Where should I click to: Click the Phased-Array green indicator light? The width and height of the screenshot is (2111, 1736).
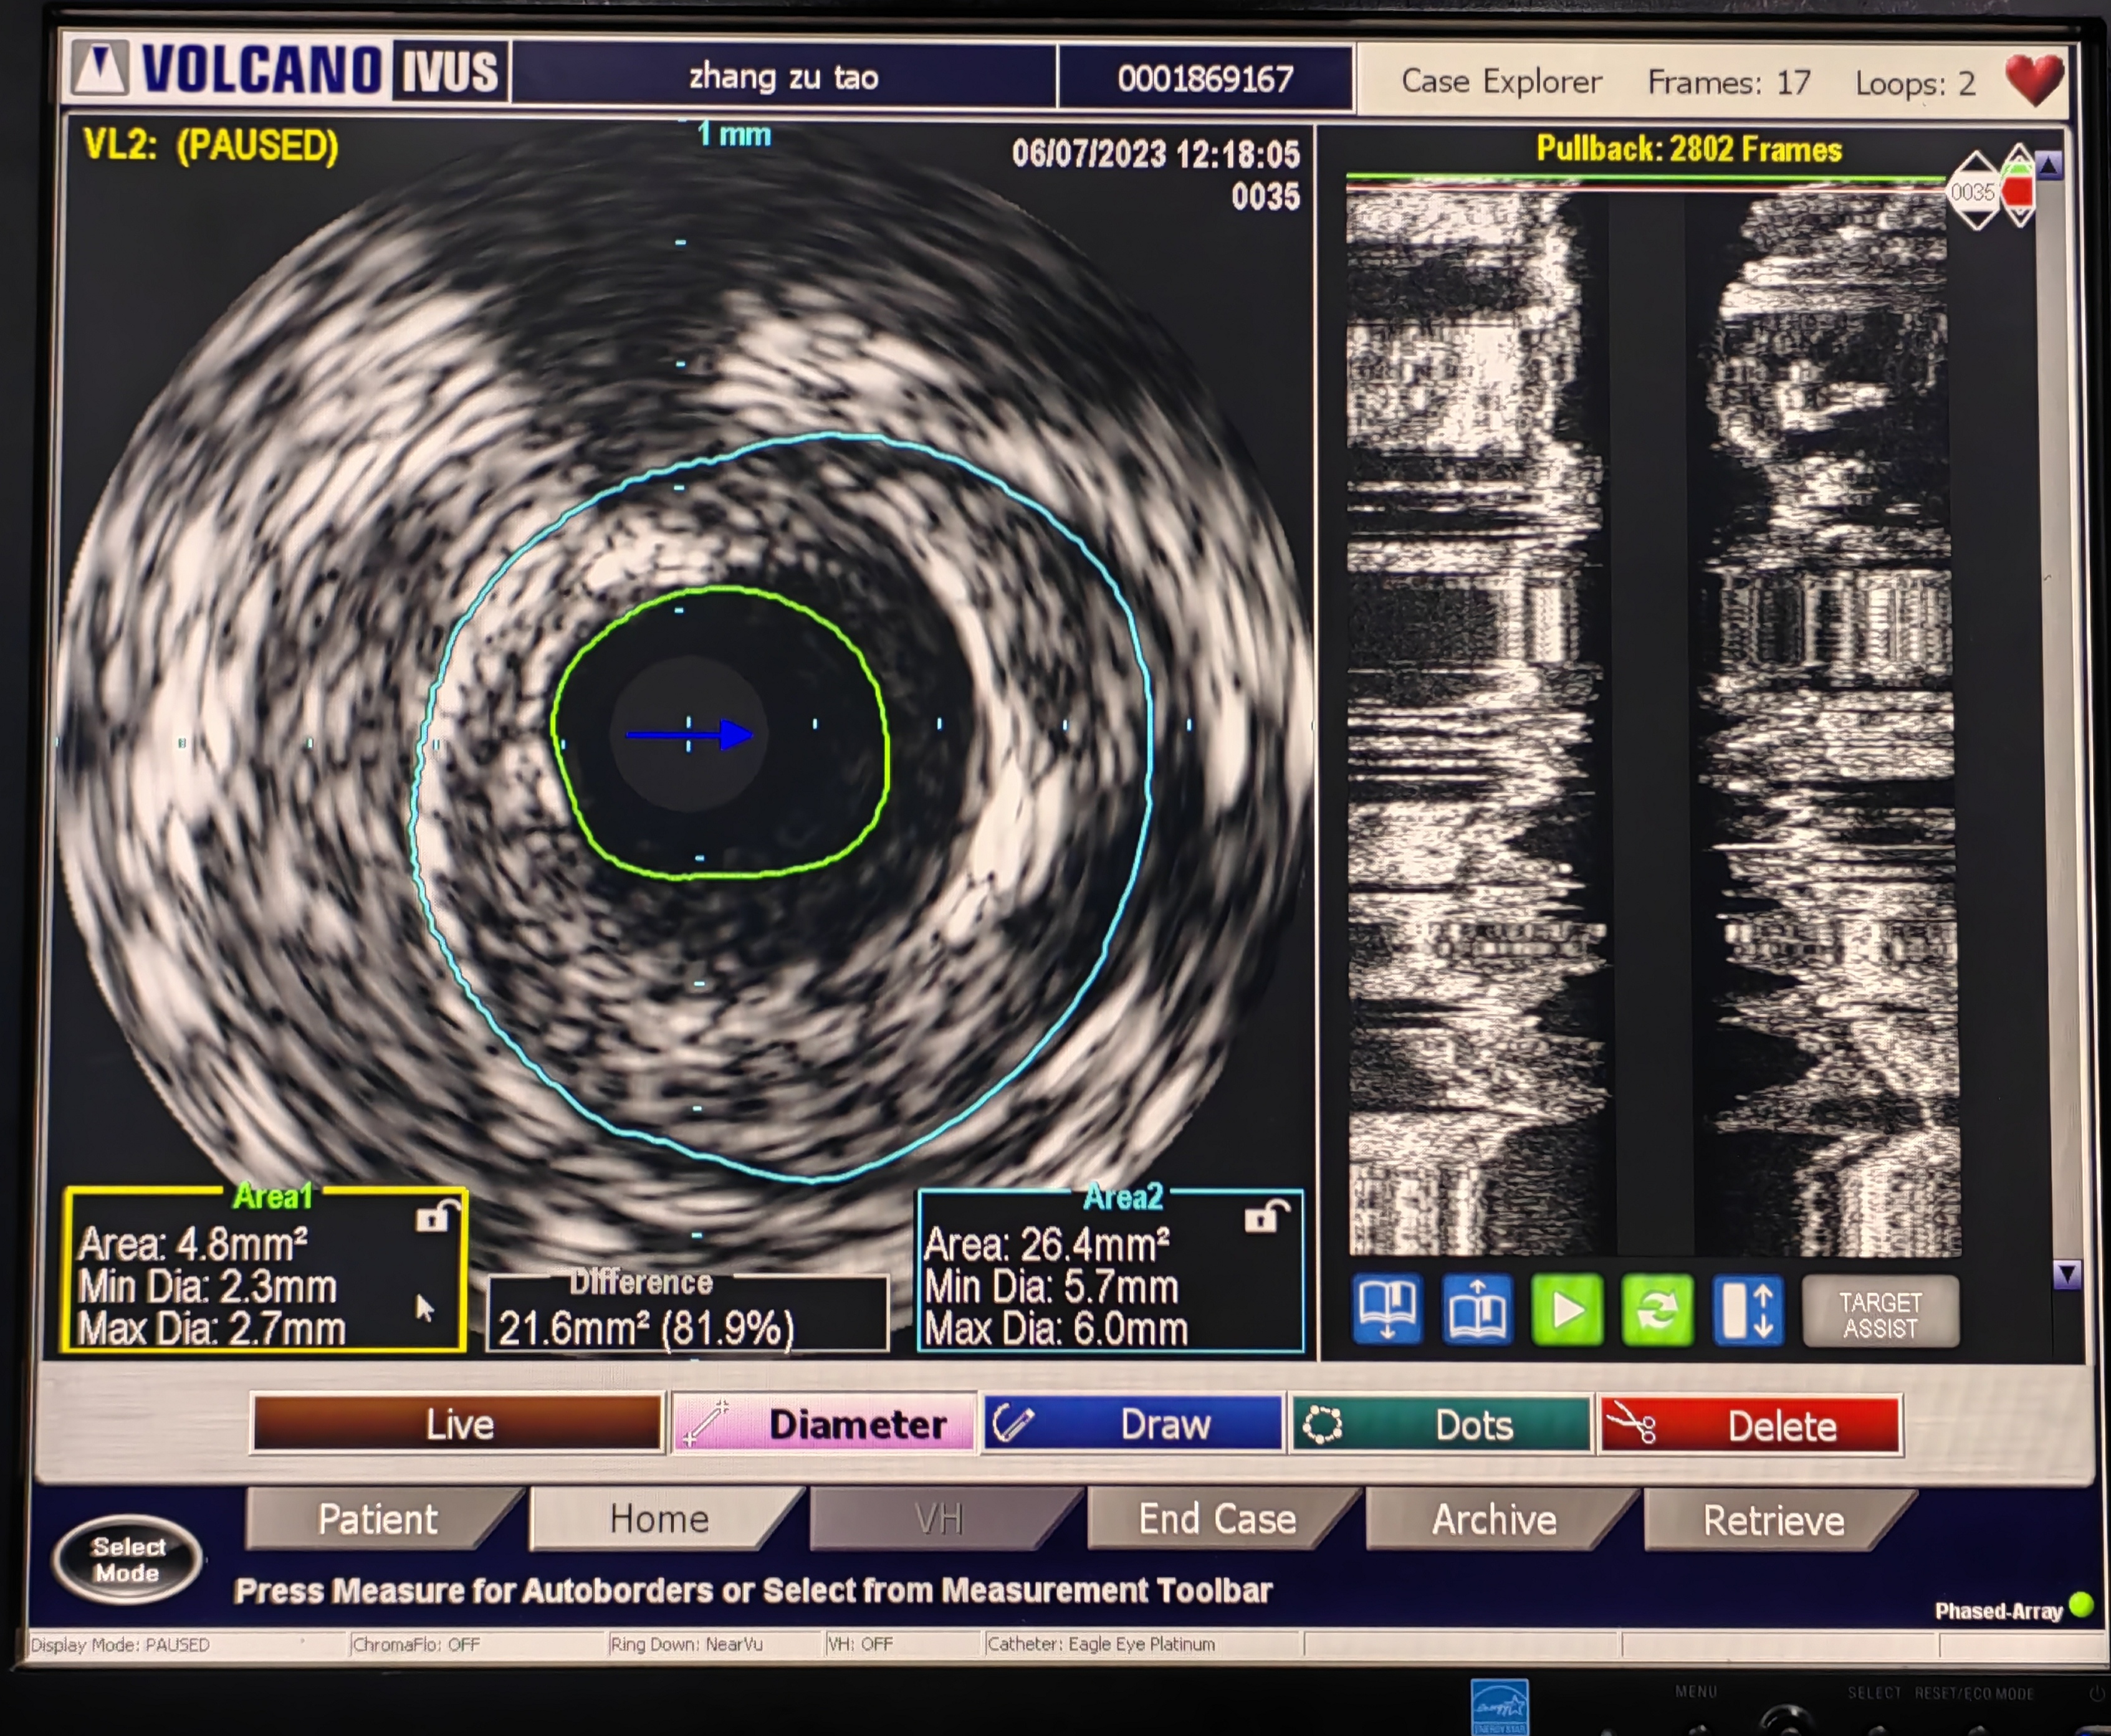2081,1604
